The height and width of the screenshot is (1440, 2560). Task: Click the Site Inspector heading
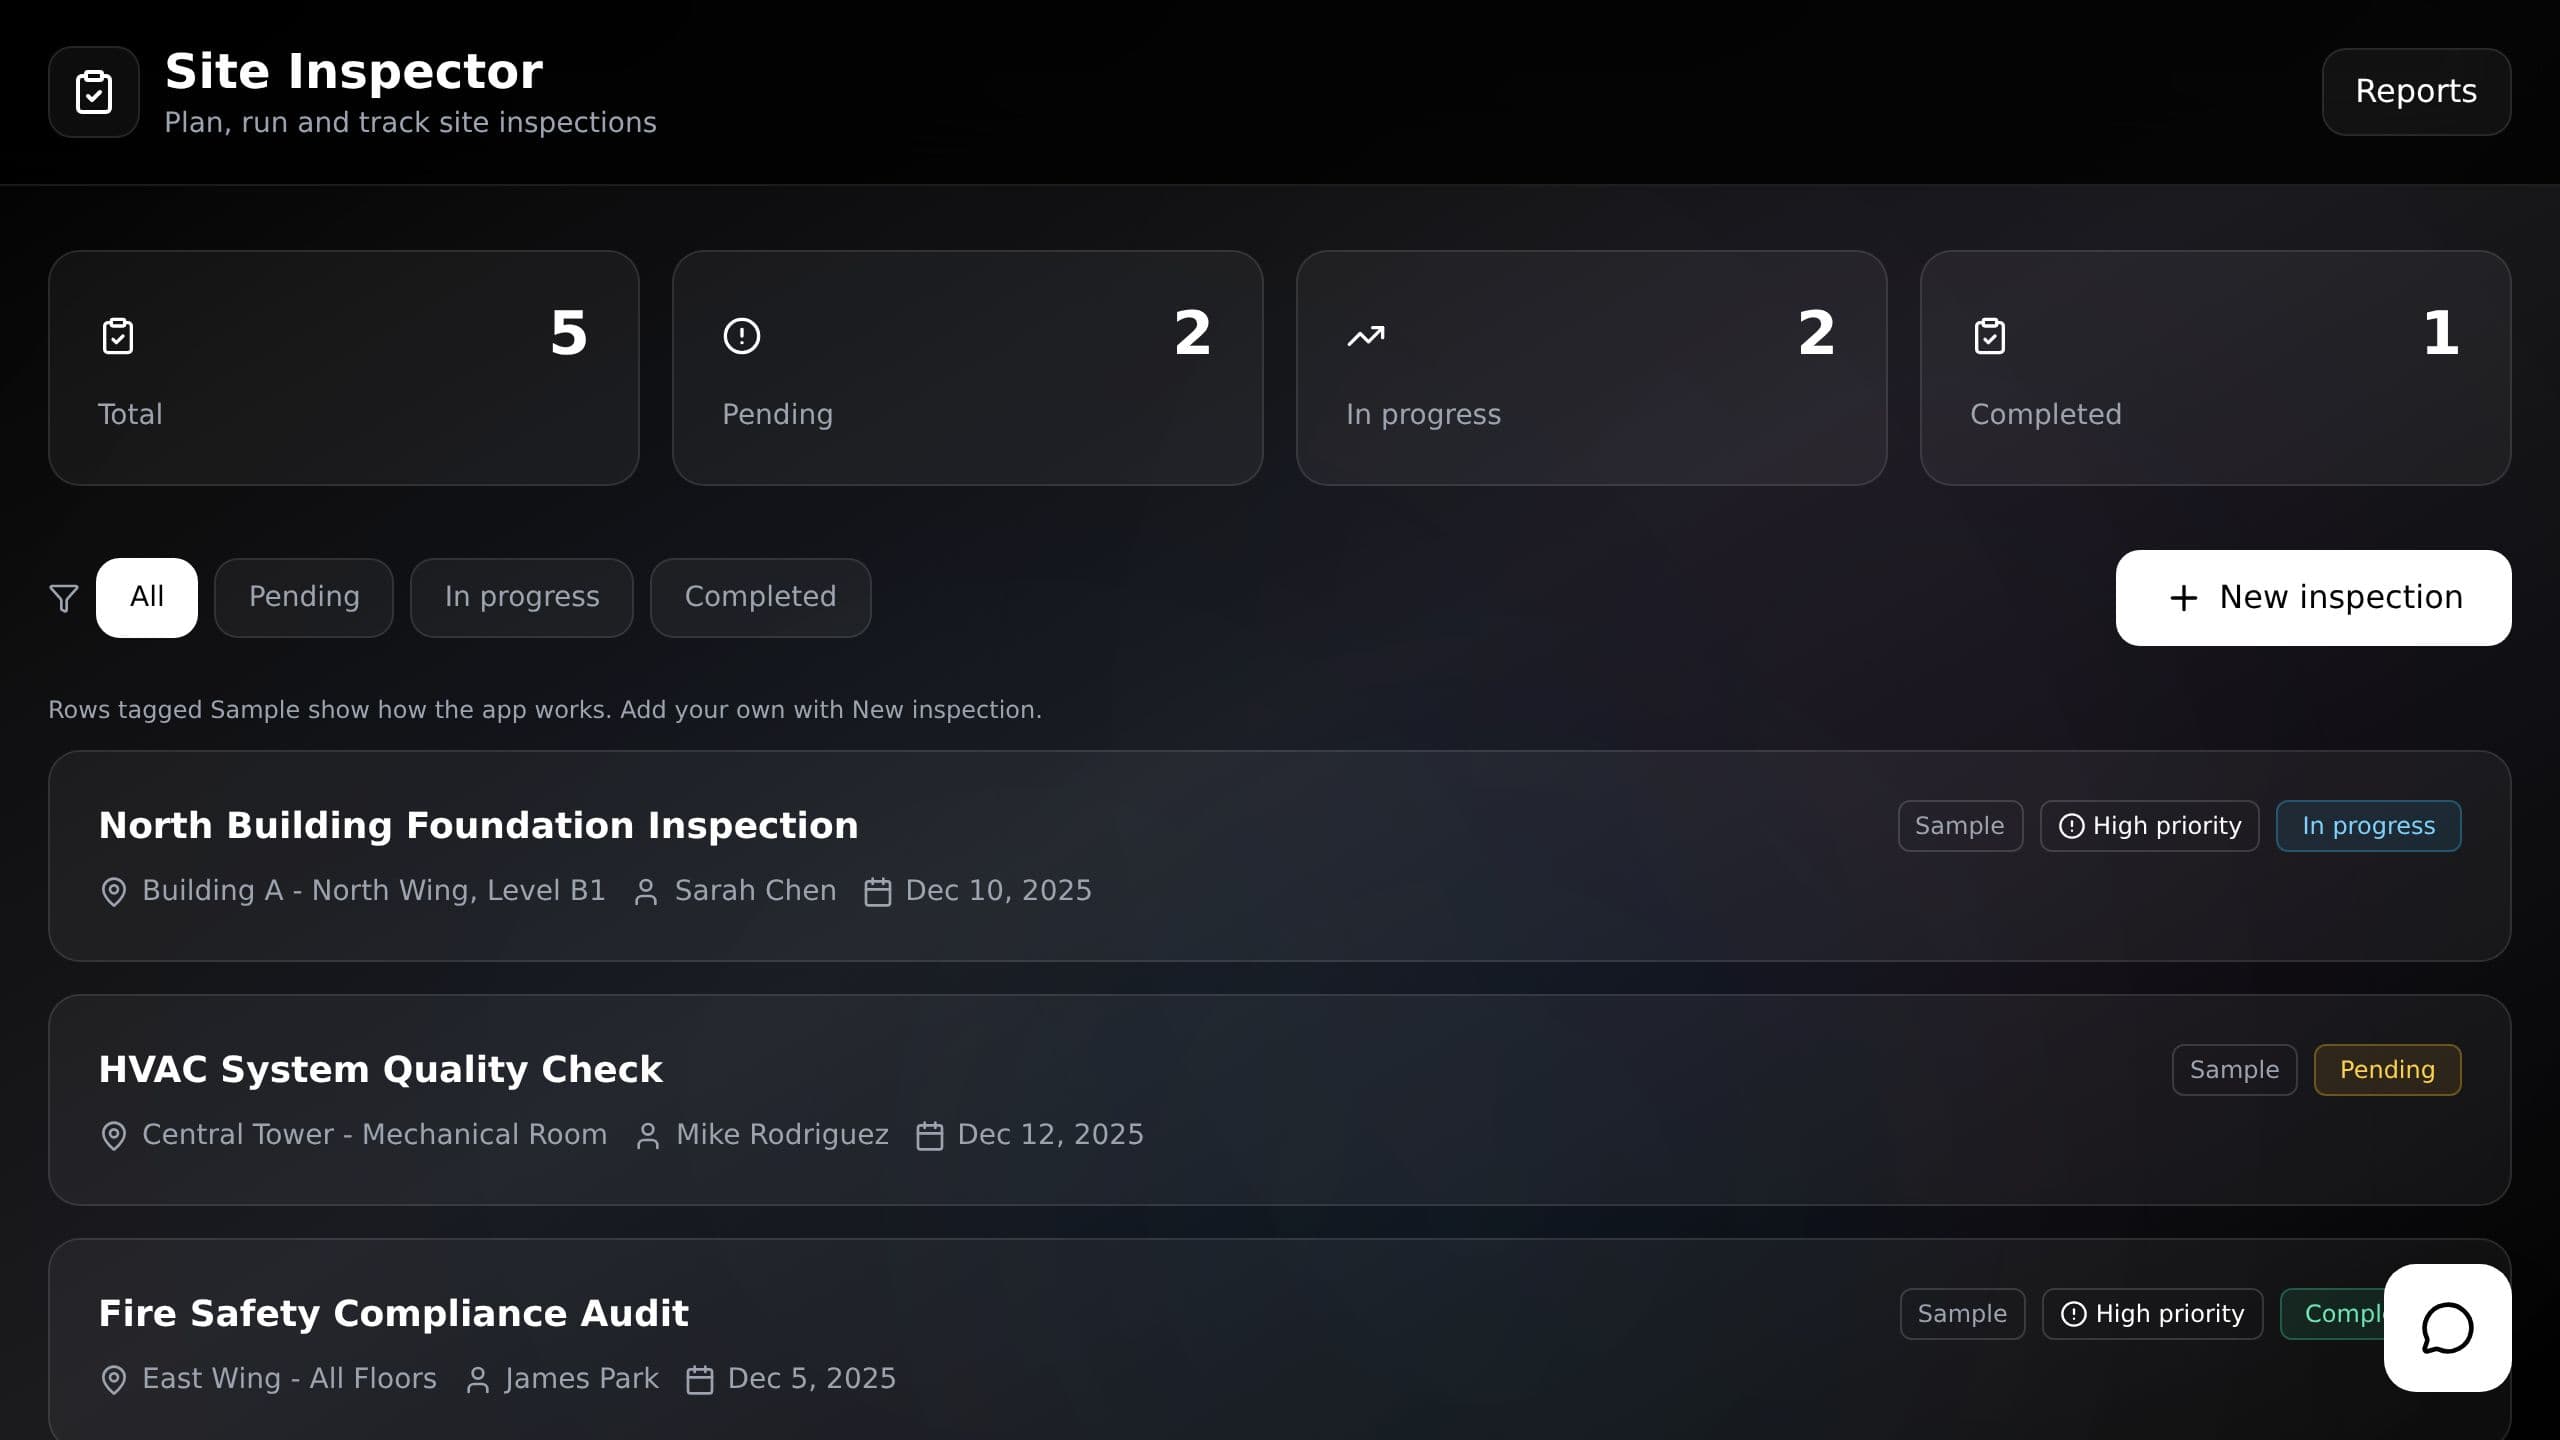[354, 71]
